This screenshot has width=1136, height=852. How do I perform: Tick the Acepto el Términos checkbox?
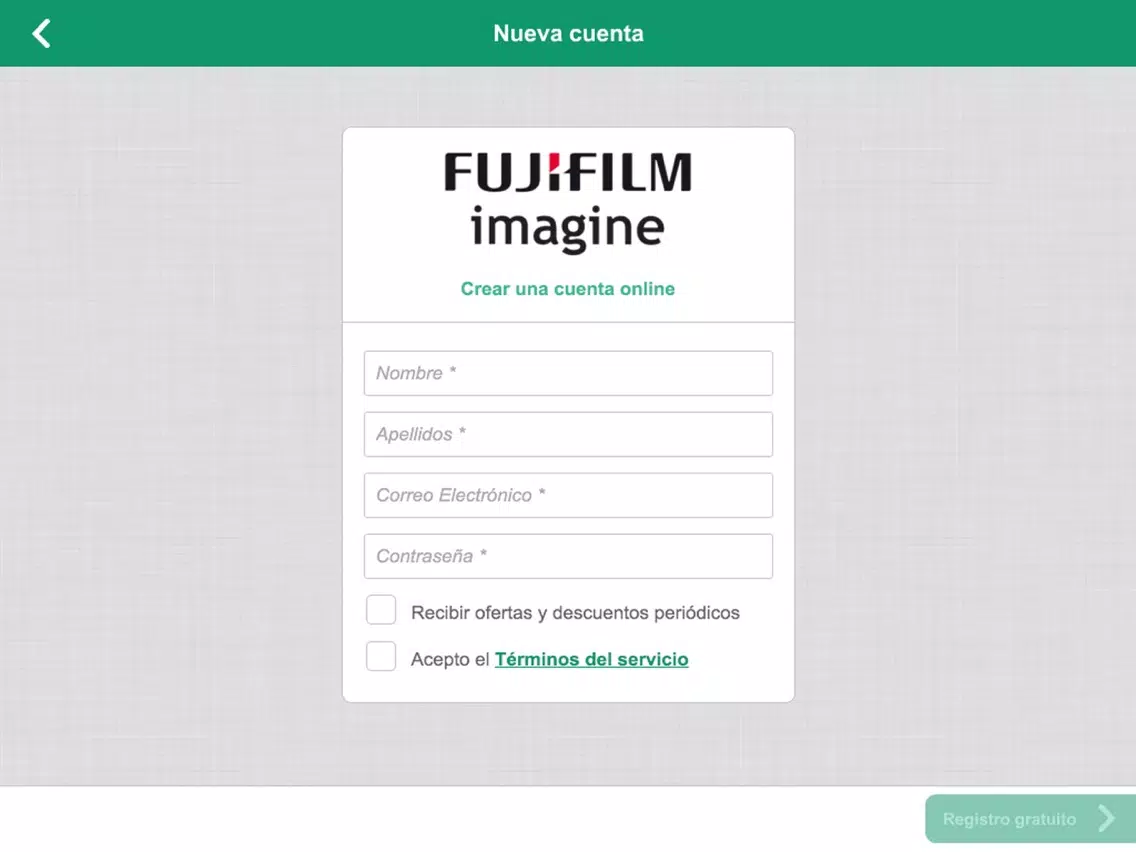pos(381,656)
